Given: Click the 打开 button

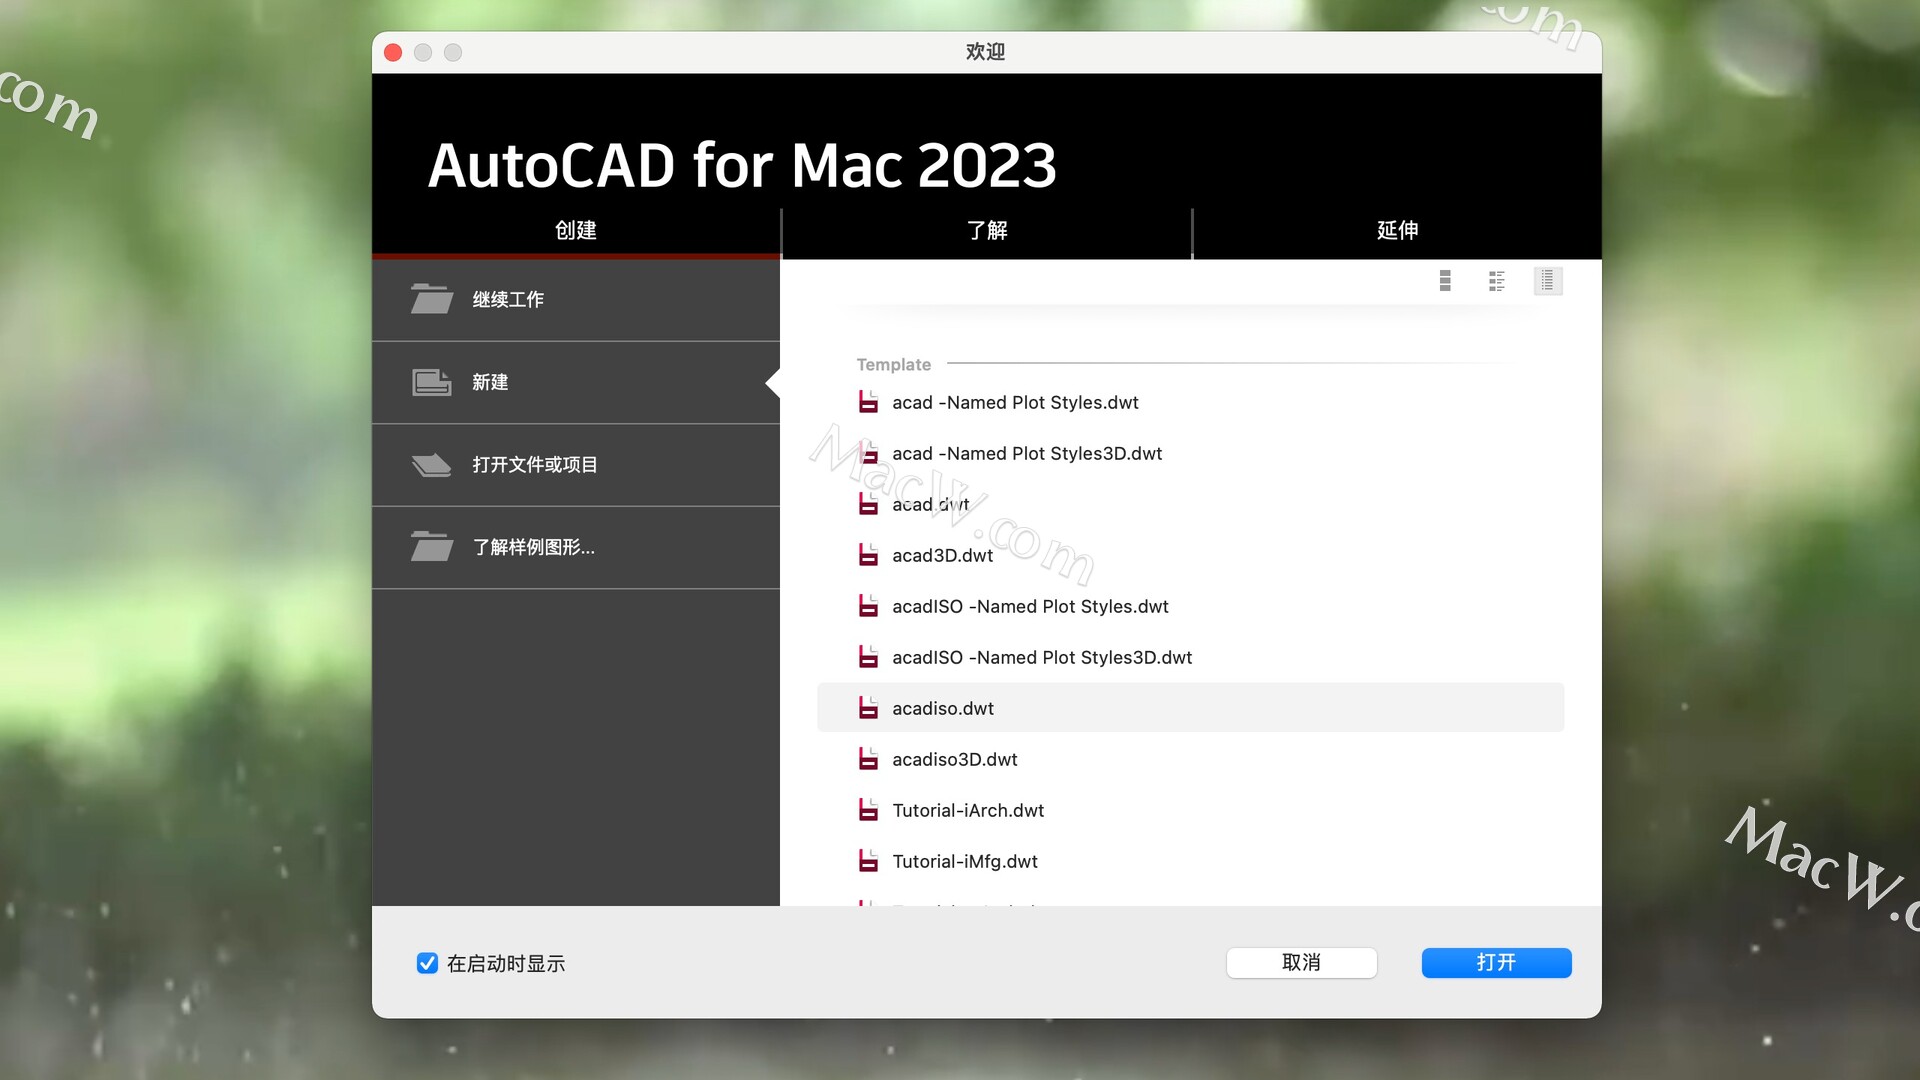Looking at the screenshot, I should tap(1497, 963).
